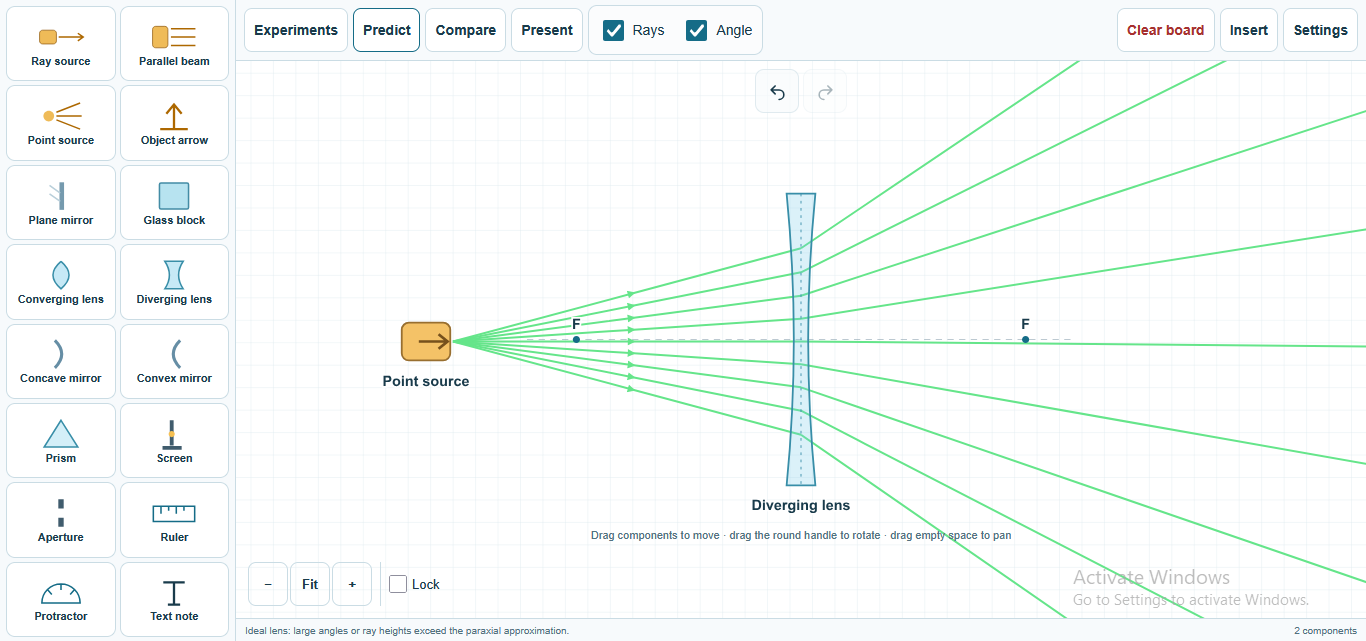Open the Insert menu
Viewport: 1366px width, 641px height.
[x=1249, y=30]
